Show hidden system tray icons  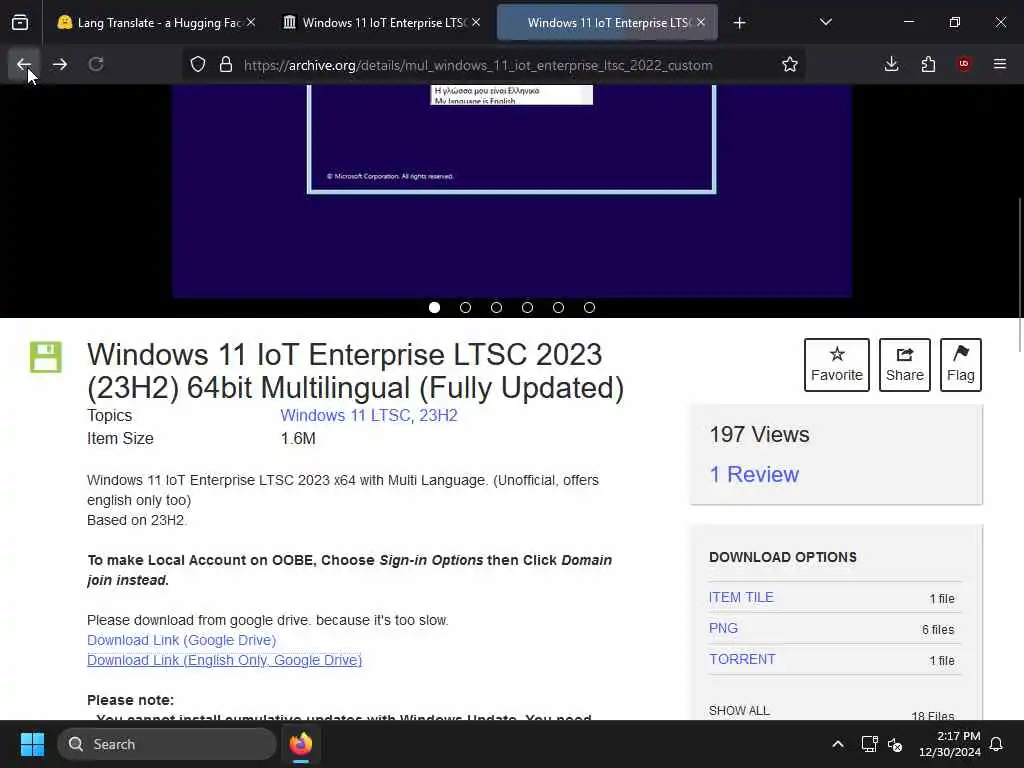tap(838, 744)
